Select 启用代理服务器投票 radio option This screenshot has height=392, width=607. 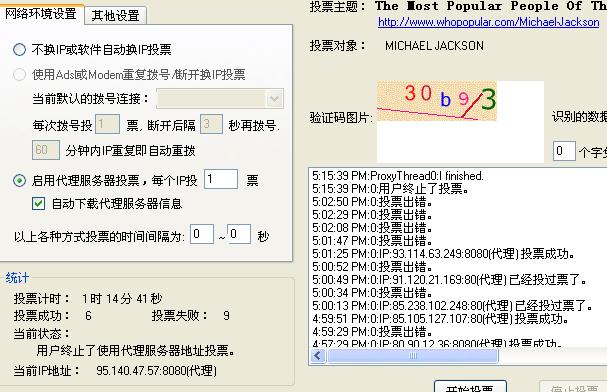pos(19,180)
